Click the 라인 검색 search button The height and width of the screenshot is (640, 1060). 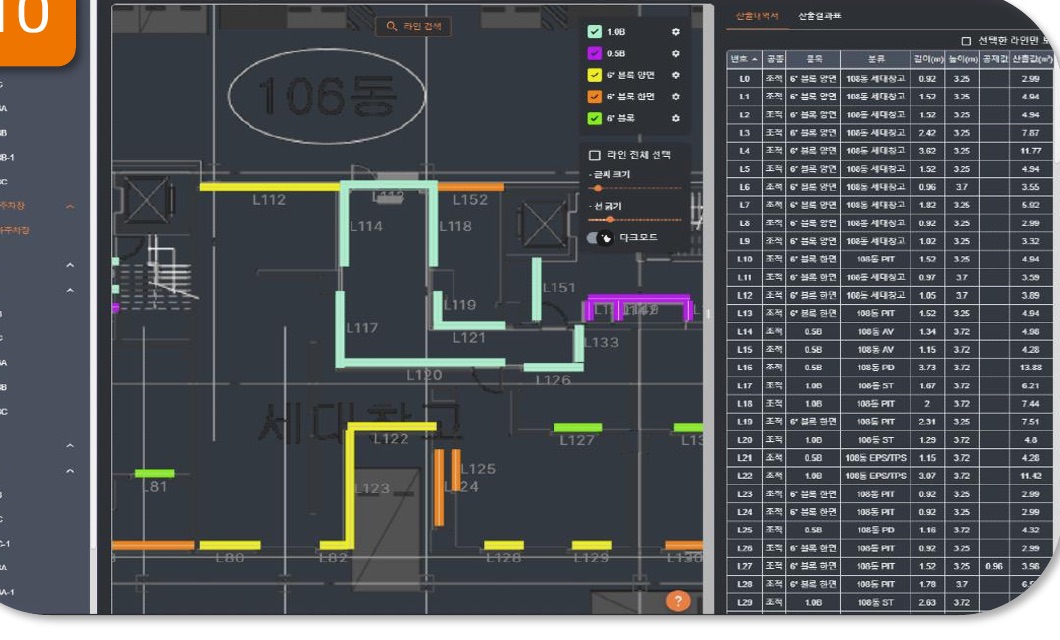pos(414,26)
